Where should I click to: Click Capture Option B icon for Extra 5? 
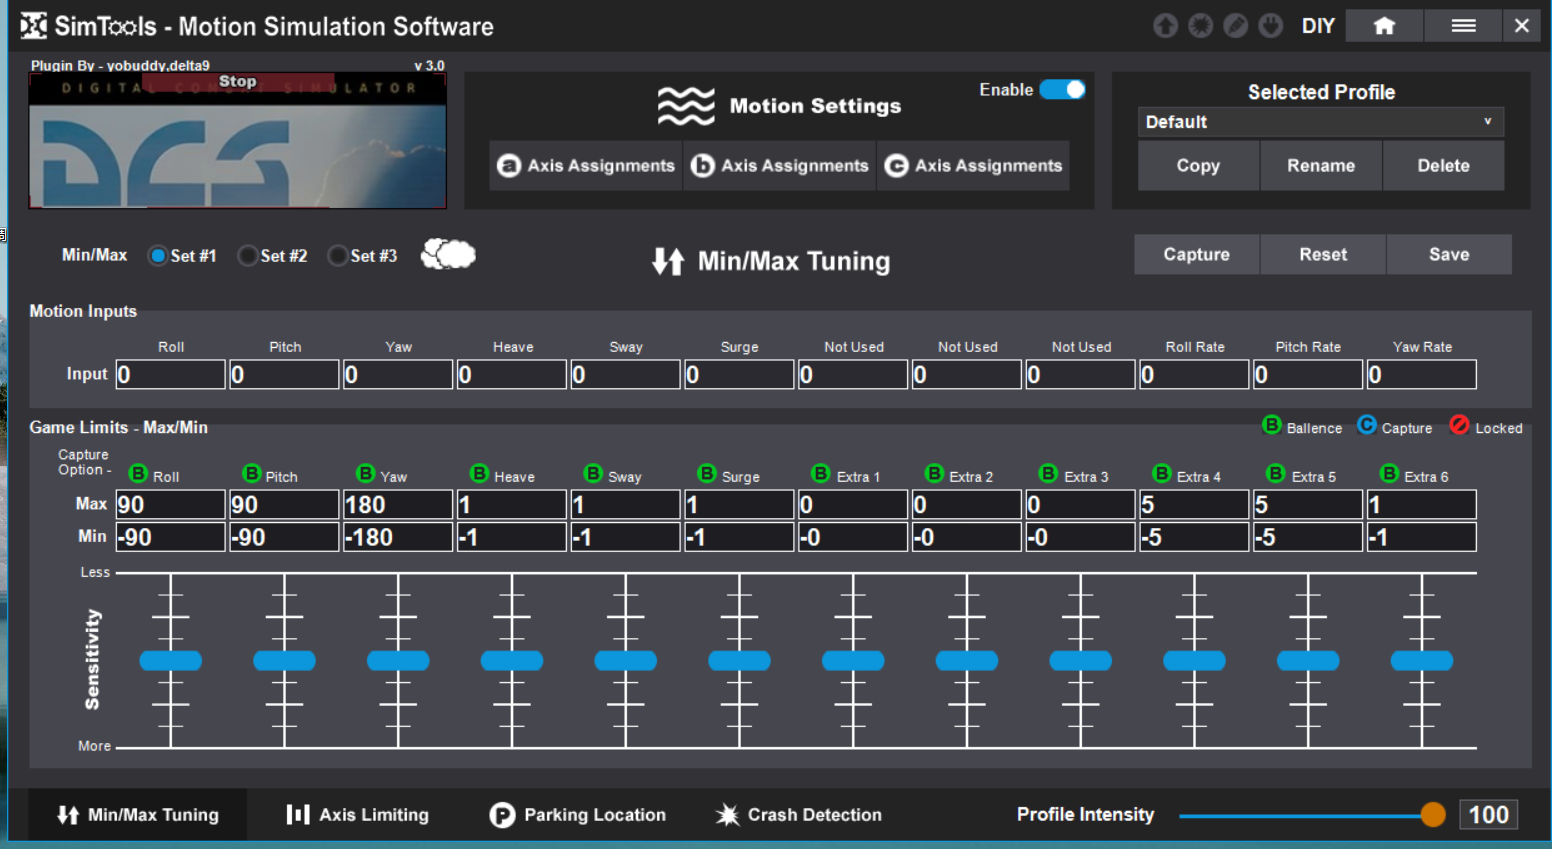tap(1276, 473)
